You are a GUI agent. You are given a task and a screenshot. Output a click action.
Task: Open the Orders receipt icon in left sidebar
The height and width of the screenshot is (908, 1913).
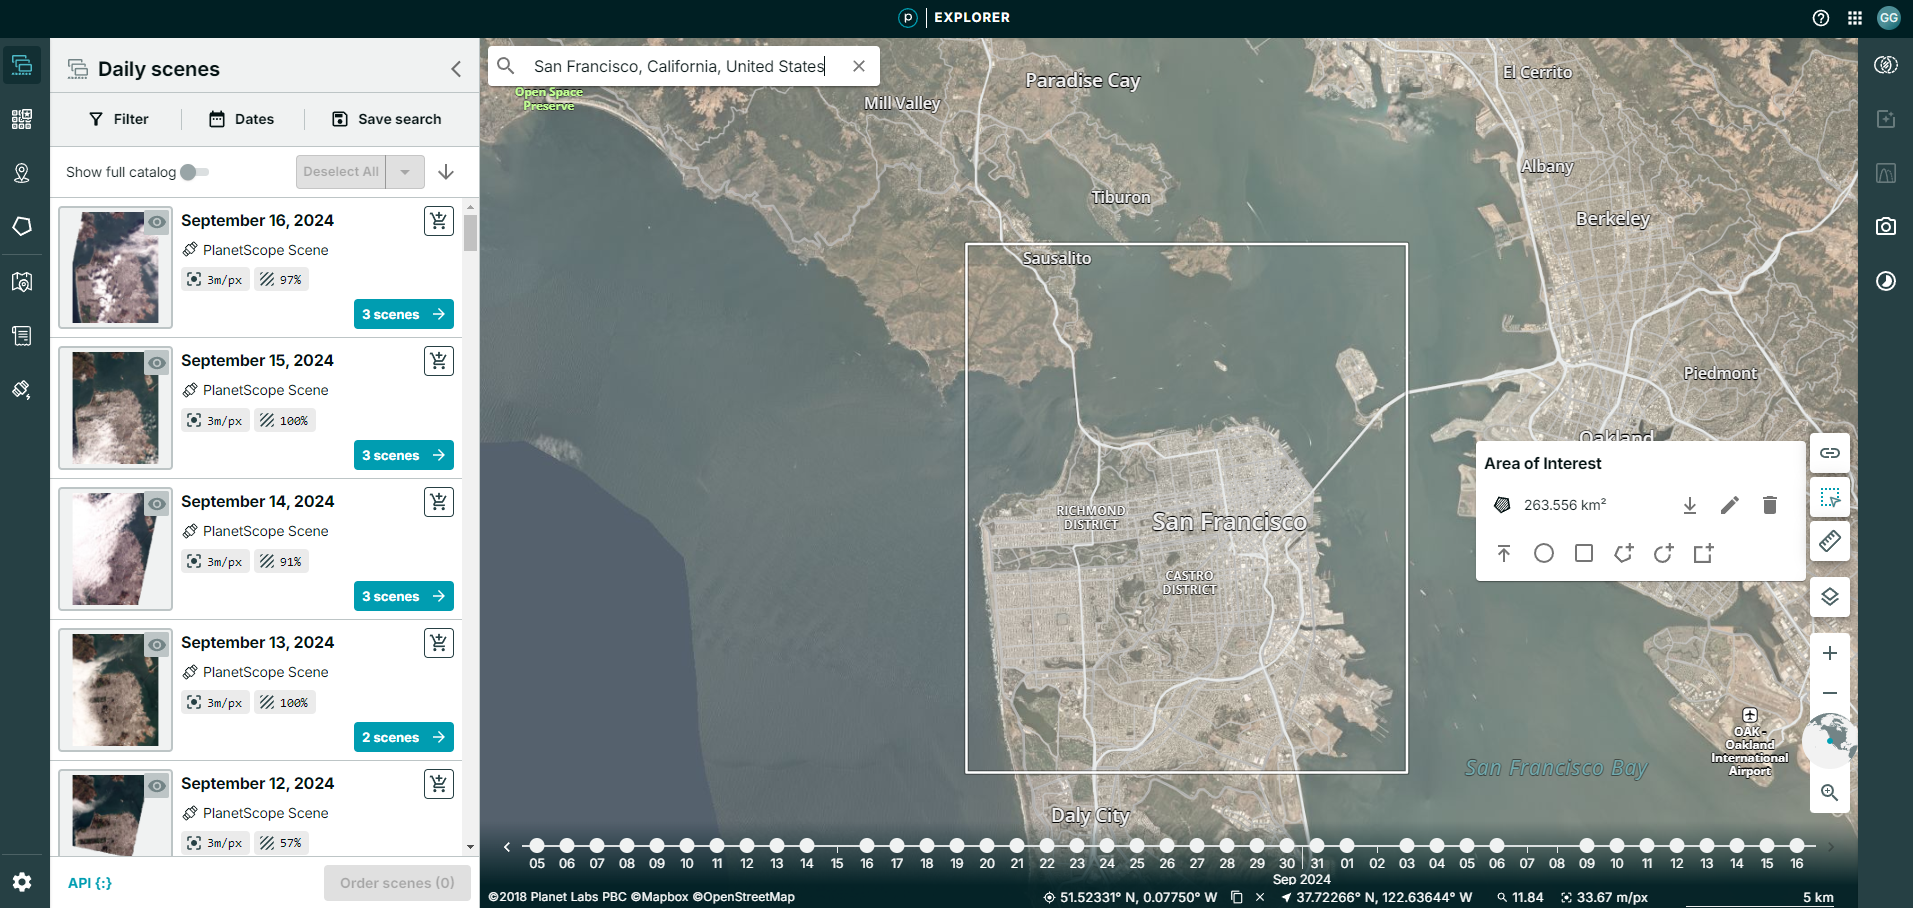coord(21,335)
